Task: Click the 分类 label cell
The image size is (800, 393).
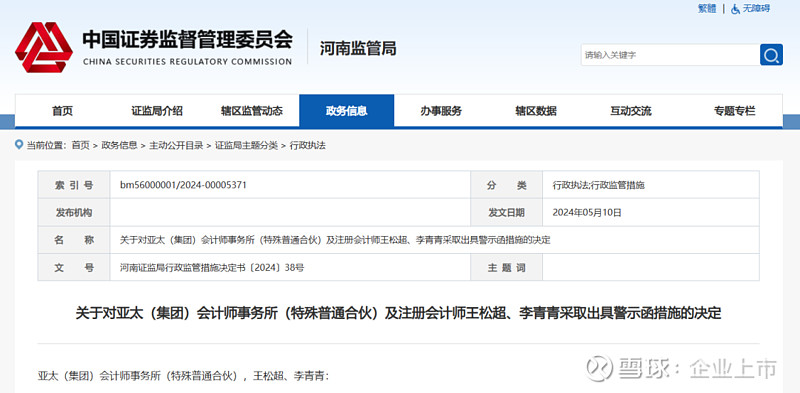Action: coord(506,185)
